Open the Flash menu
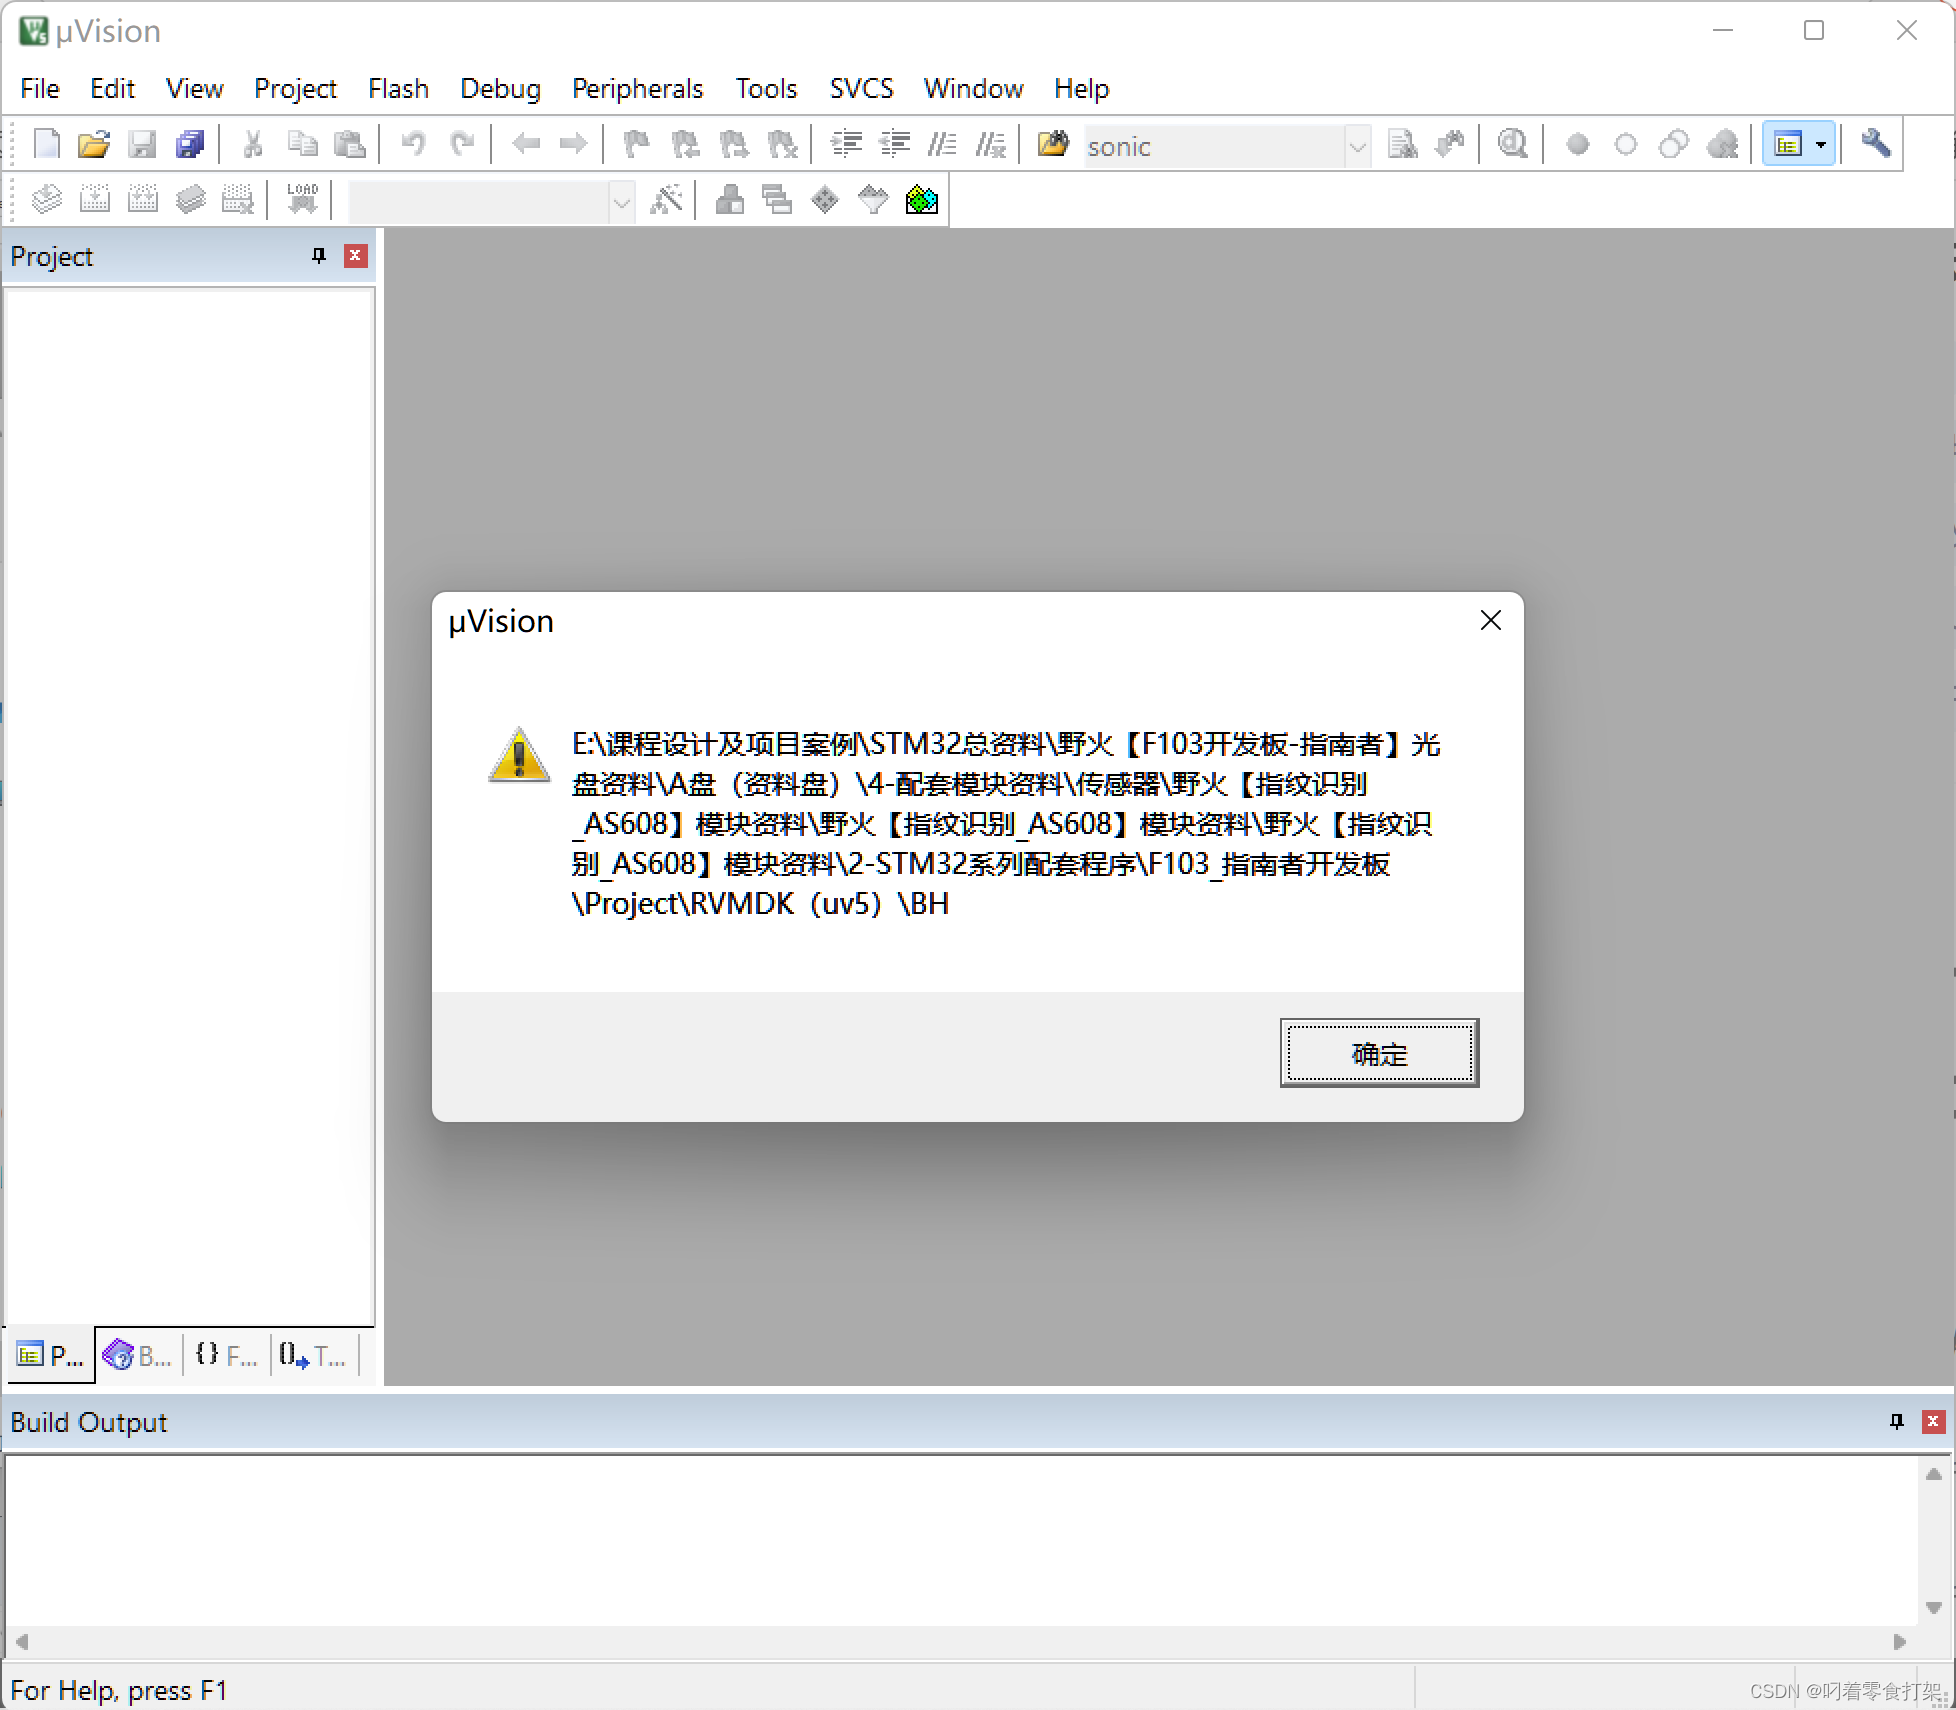Image resolution: width=1956 pixels, height=1710 pixels. click(x=398, y=89)
